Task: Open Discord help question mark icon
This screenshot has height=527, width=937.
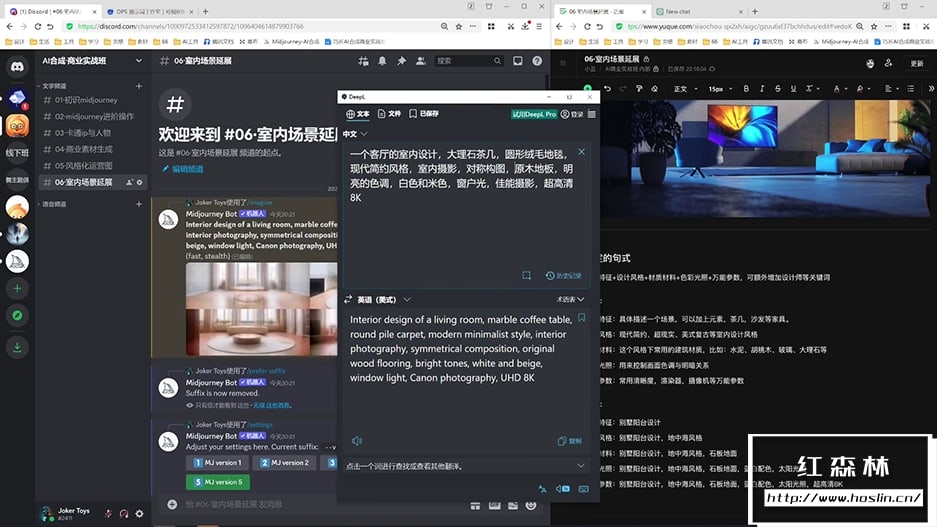Action: [537, 61]
